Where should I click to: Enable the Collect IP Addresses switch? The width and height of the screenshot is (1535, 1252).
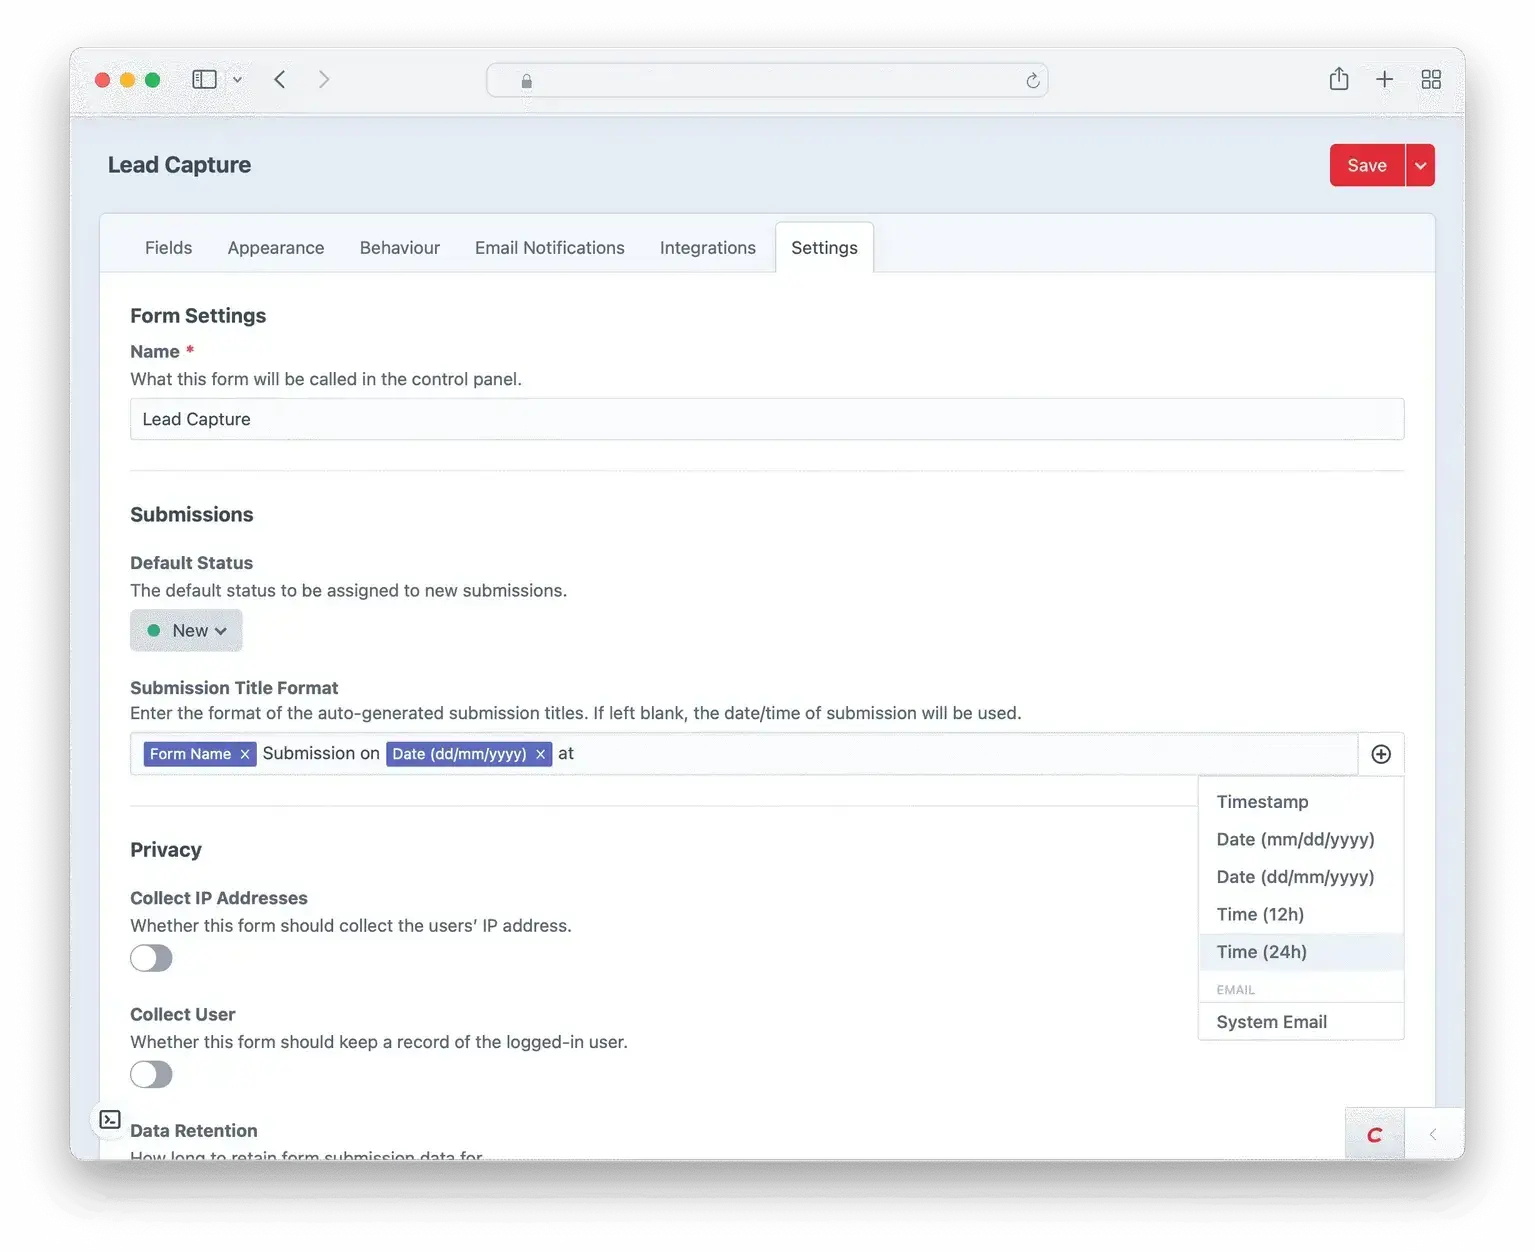tap(151, 957)
